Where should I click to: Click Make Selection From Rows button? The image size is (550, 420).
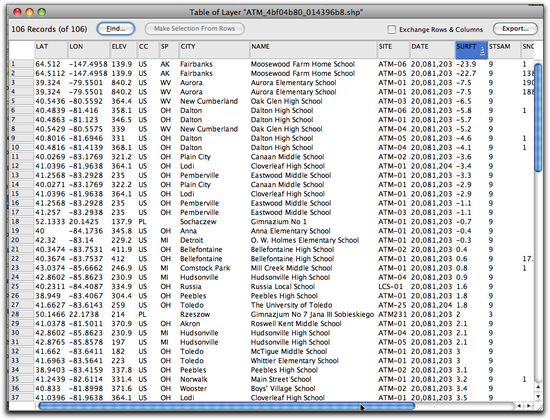[x=194, y=29]
